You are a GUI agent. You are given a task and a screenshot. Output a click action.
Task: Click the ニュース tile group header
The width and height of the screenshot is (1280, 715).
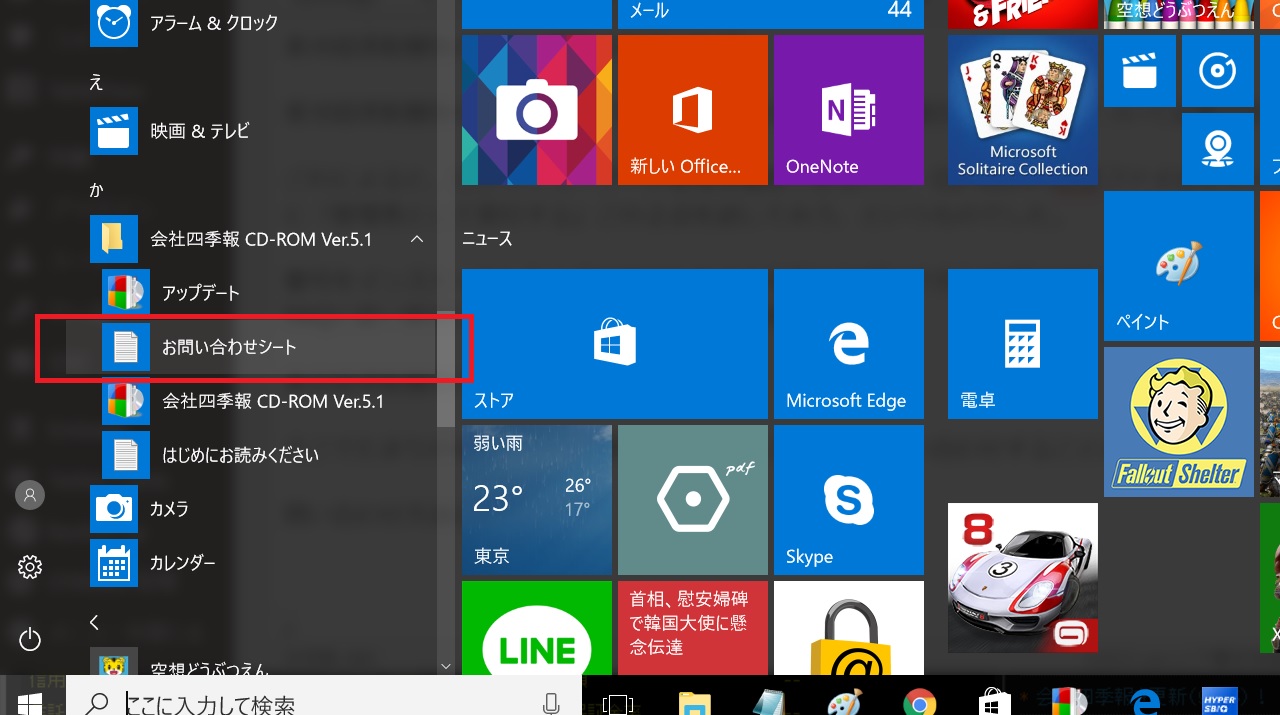point(487,239)
